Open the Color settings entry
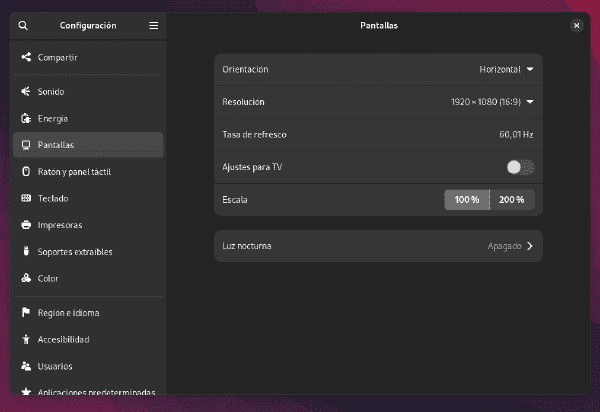600x412 pixels. pos(88,278)
